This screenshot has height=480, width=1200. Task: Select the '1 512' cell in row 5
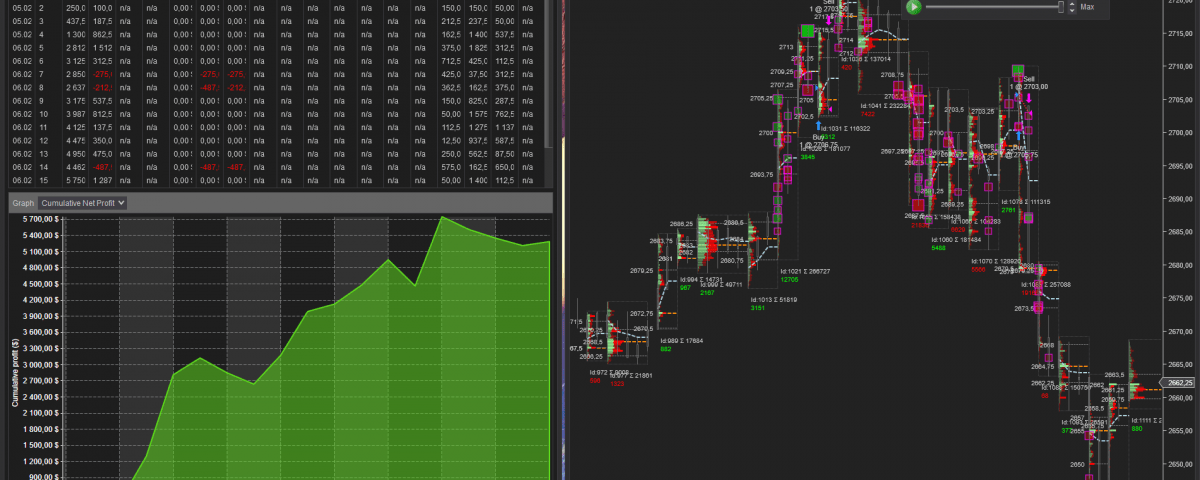coord(103,47)
